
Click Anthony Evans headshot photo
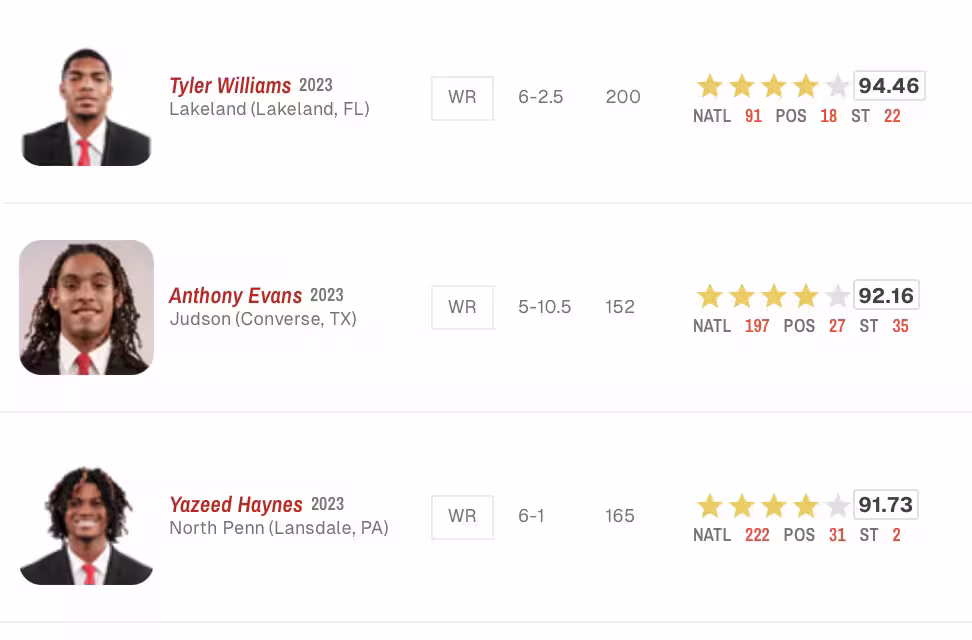(86, 308)
